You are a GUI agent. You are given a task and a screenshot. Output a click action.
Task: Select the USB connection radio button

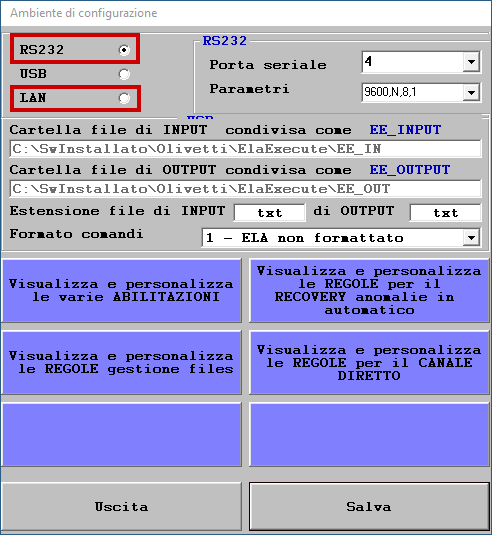pos(124,74)
